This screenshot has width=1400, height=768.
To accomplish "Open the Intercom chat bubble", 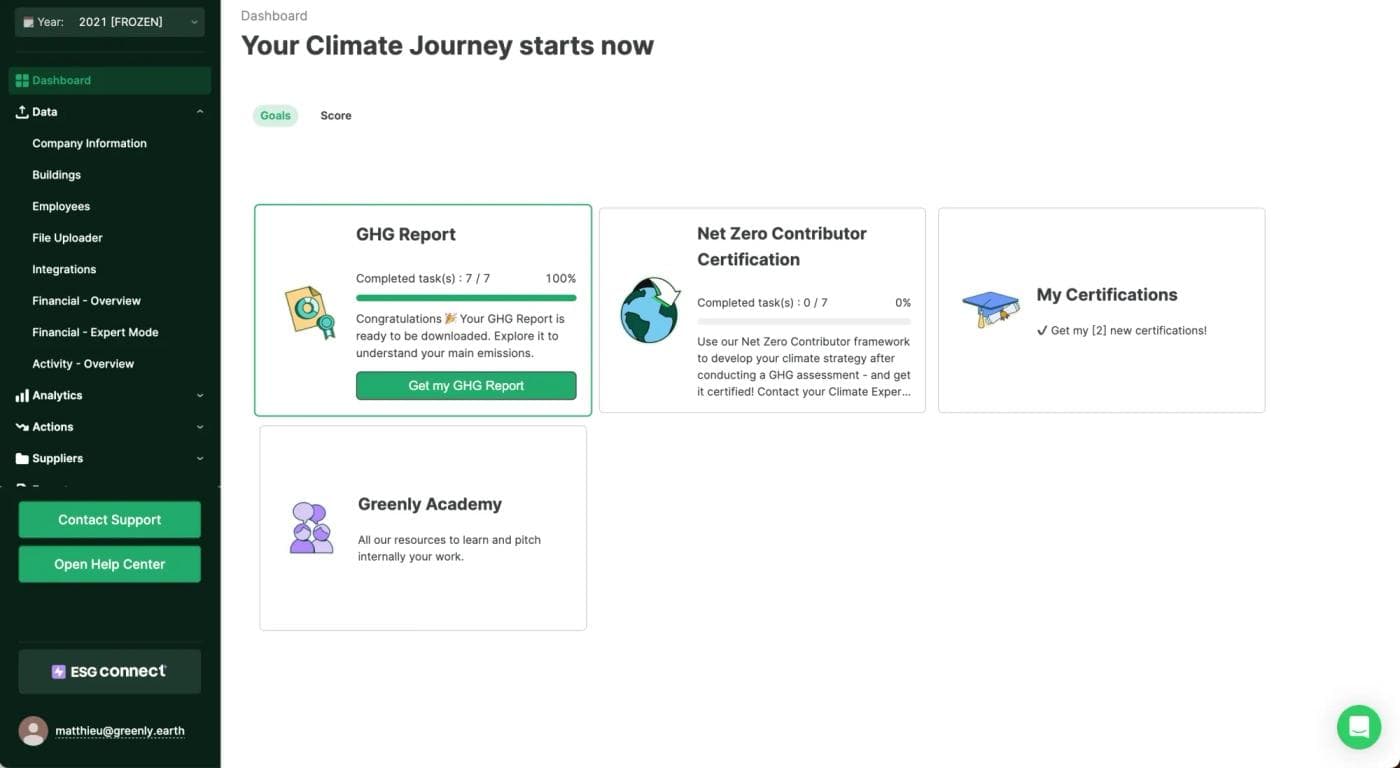I will [x=1358, y=727].
